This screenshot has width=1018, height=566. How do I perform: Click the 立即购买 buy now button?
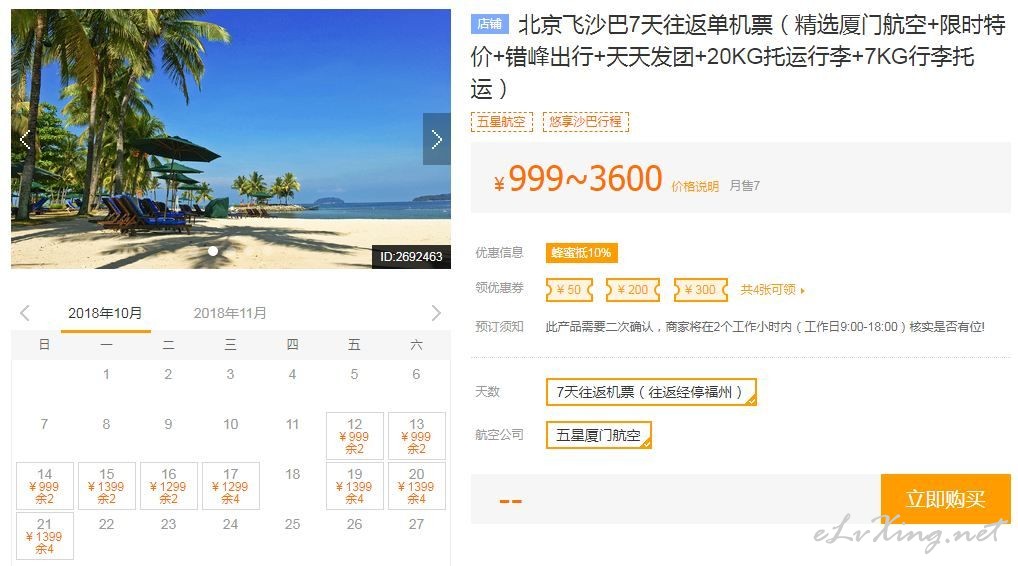pyautogui.click(x=945, y=498)
